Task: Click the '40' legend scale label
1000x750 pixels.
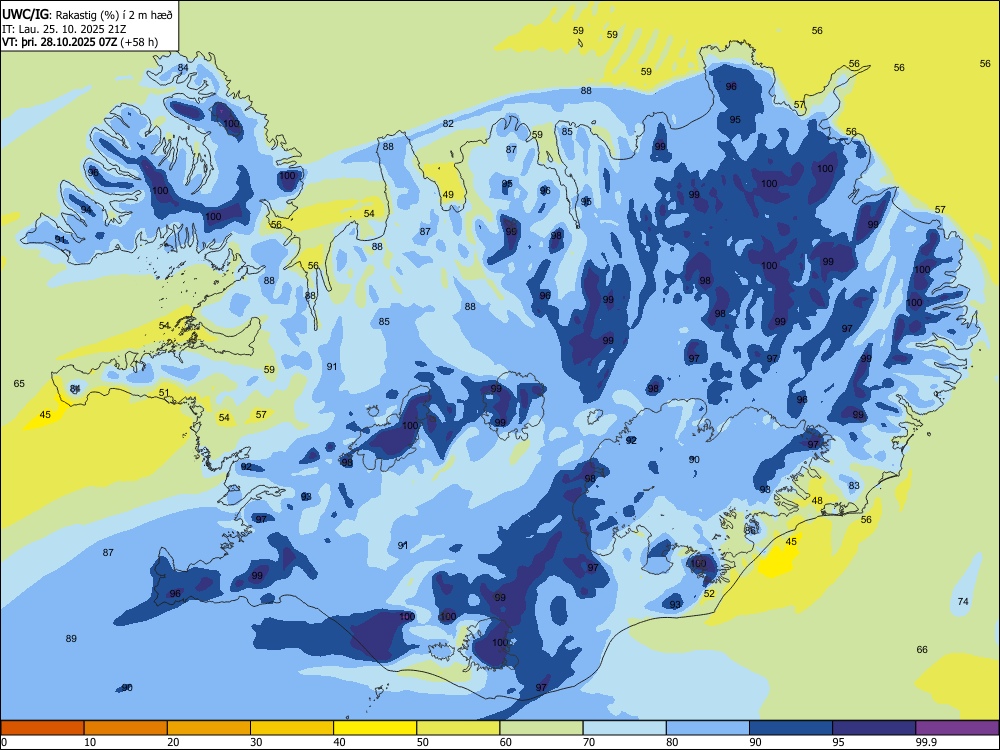Action: coord(339,742)
